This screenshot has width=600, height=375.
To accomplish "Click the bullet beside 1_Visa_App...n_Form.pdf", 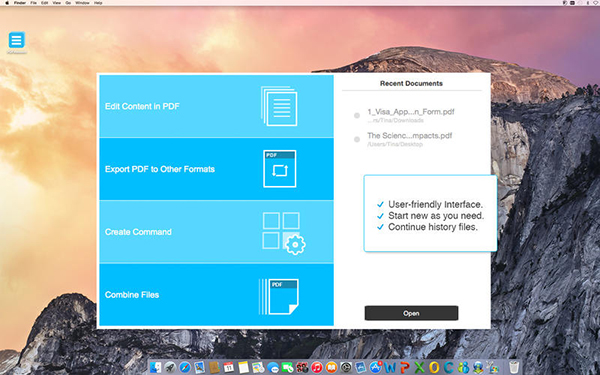I will [x=357, y=115].
